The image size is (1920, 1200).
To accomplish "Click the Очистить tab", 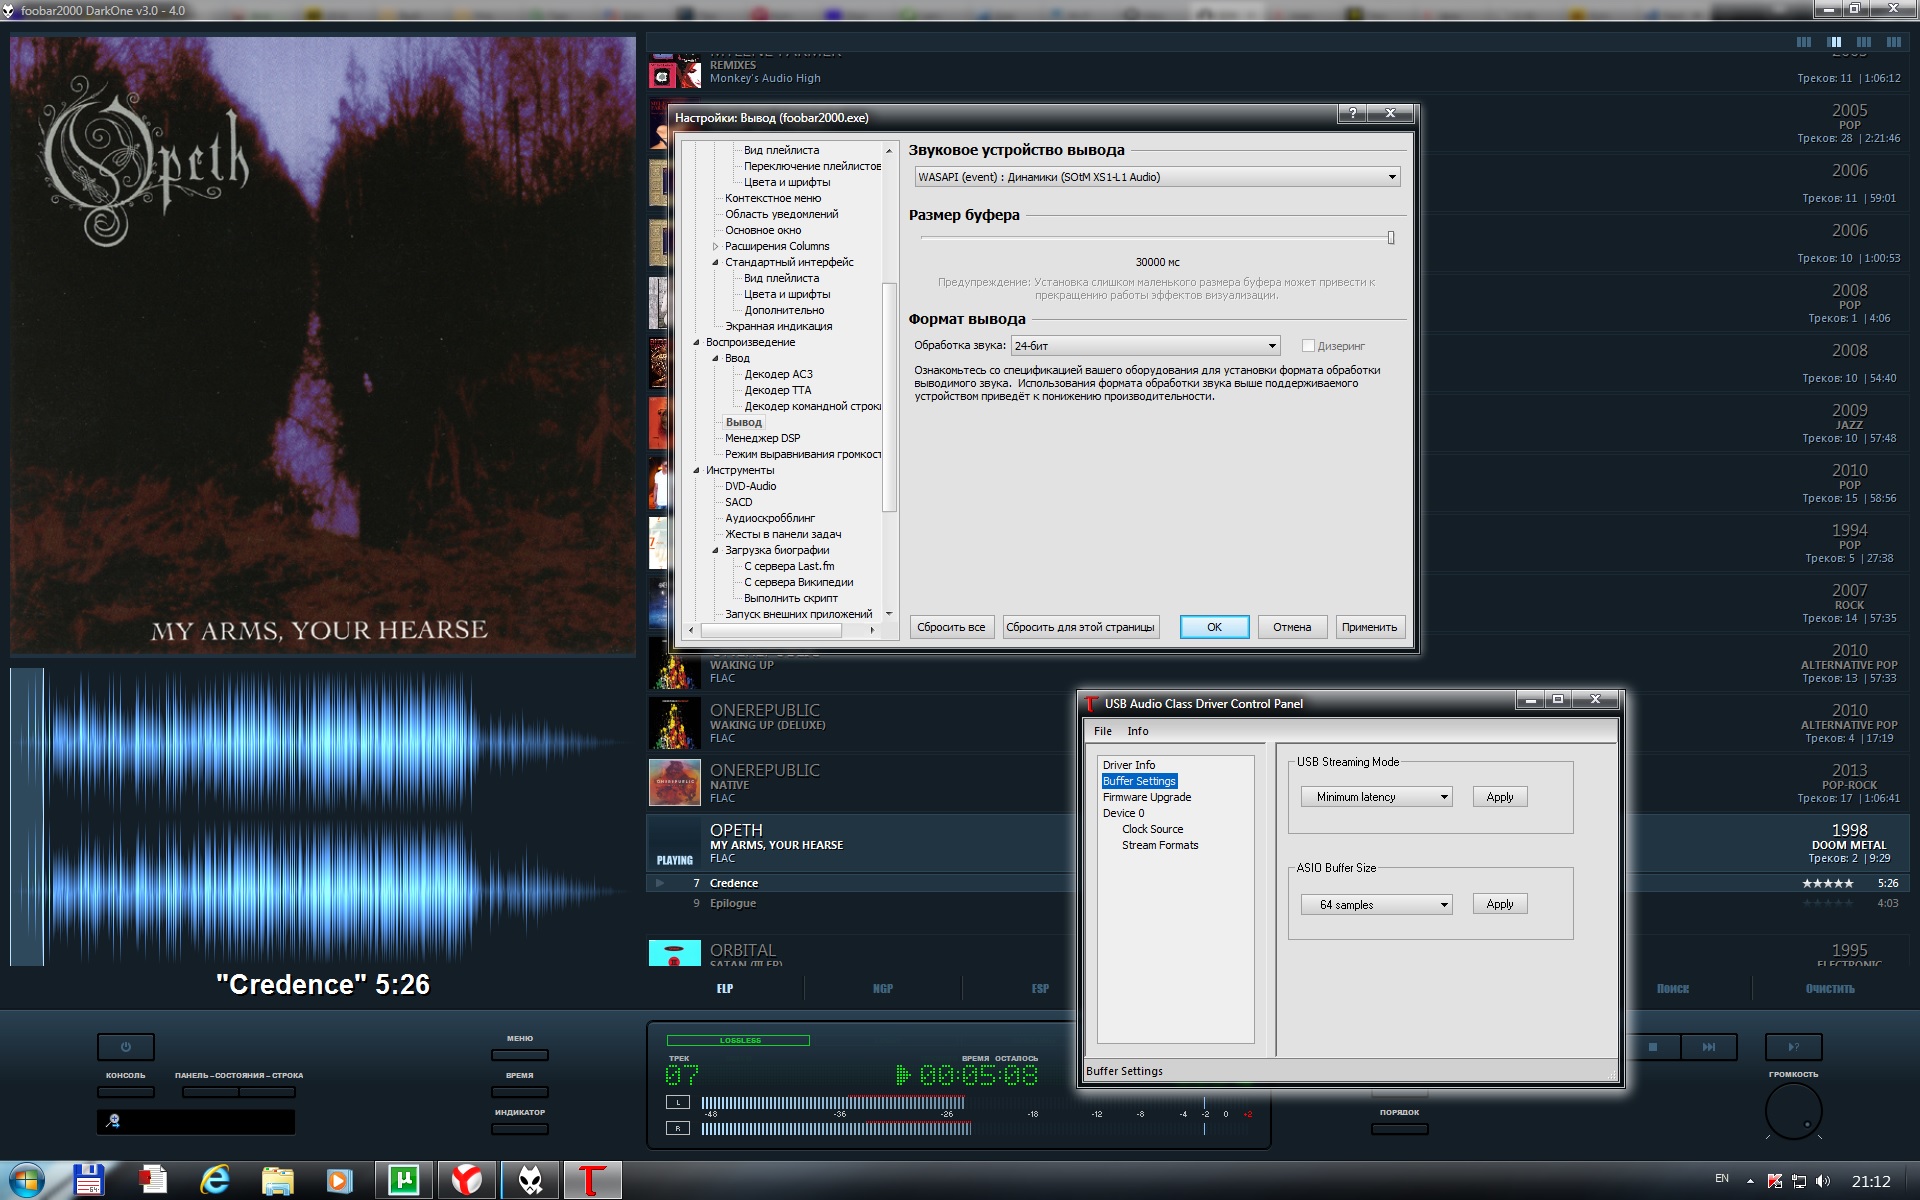I will pos(1830,988).
